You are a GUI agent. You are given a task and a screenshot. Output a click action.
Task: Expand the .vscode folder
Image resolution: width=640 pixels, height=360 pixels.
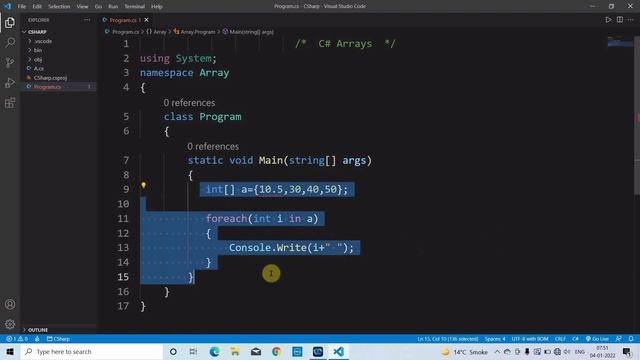(x=58, y=41)
